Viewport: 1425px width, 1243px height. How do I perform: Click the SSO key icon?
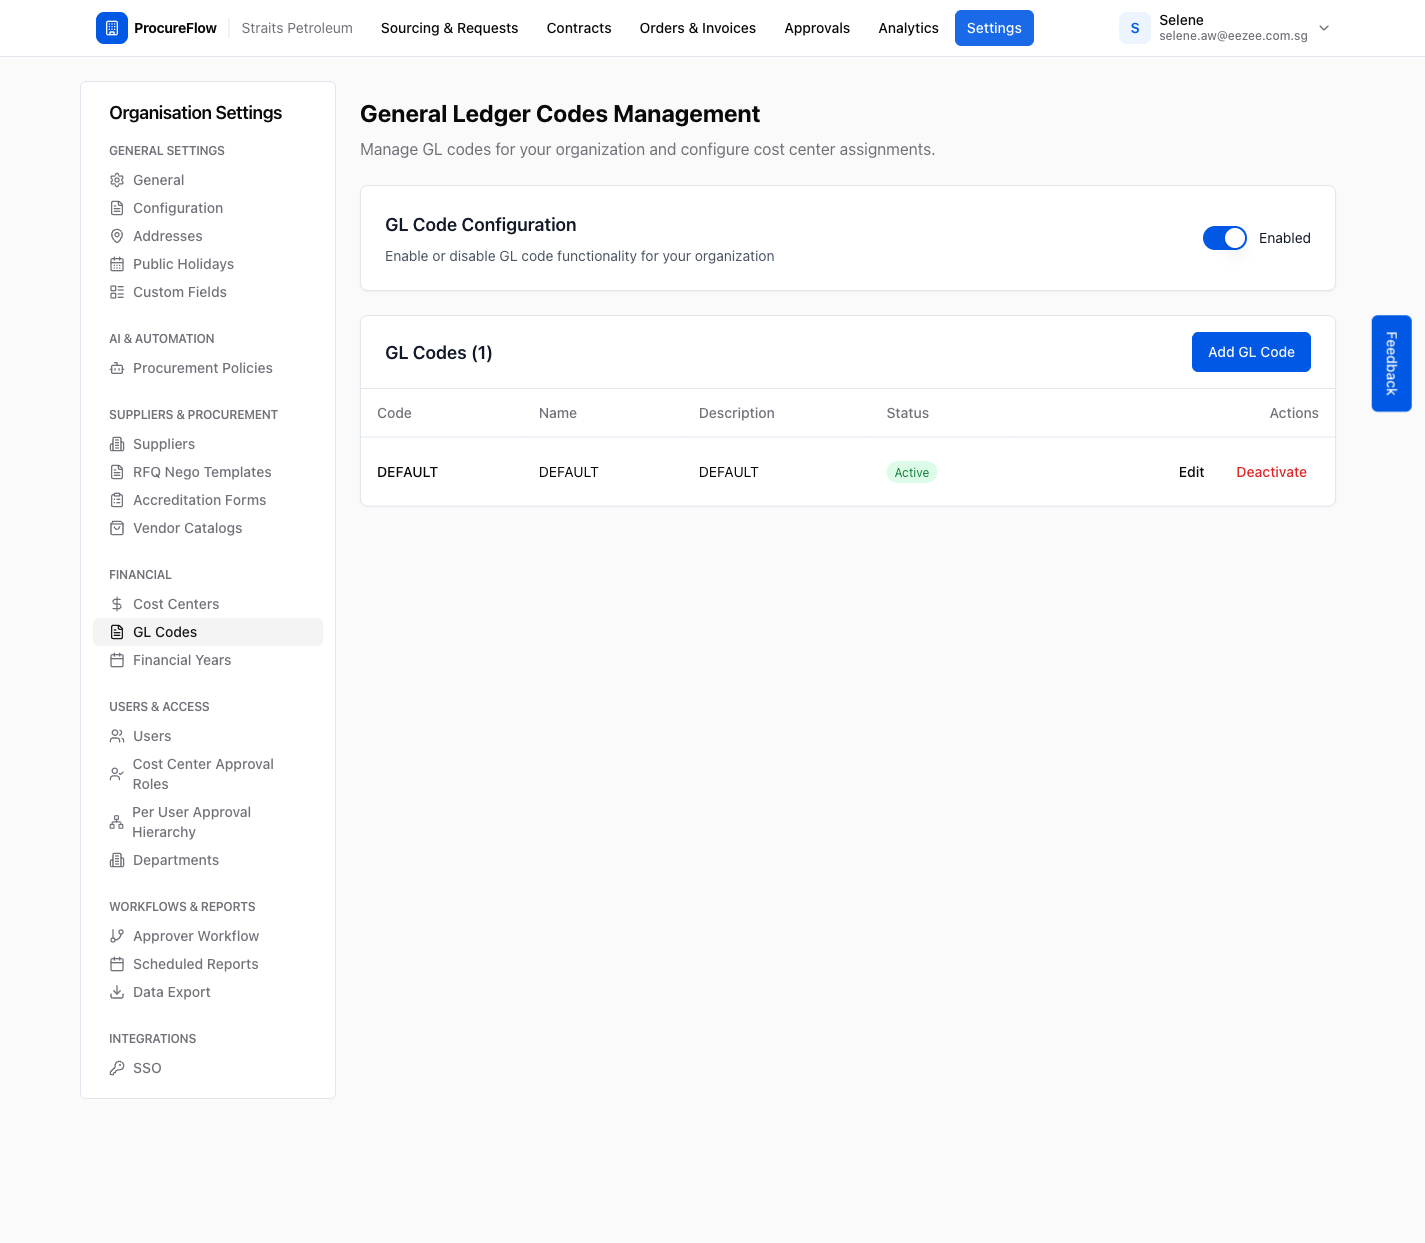(x=117, y=1068)
